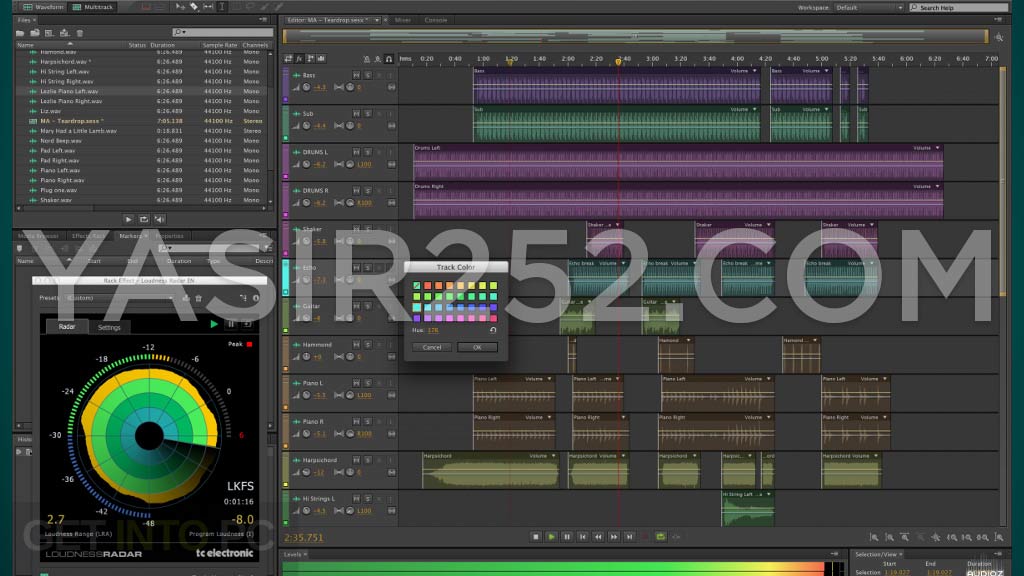
Task: Click the green play icon in Loudness Radar
Action: coord(214,324)
